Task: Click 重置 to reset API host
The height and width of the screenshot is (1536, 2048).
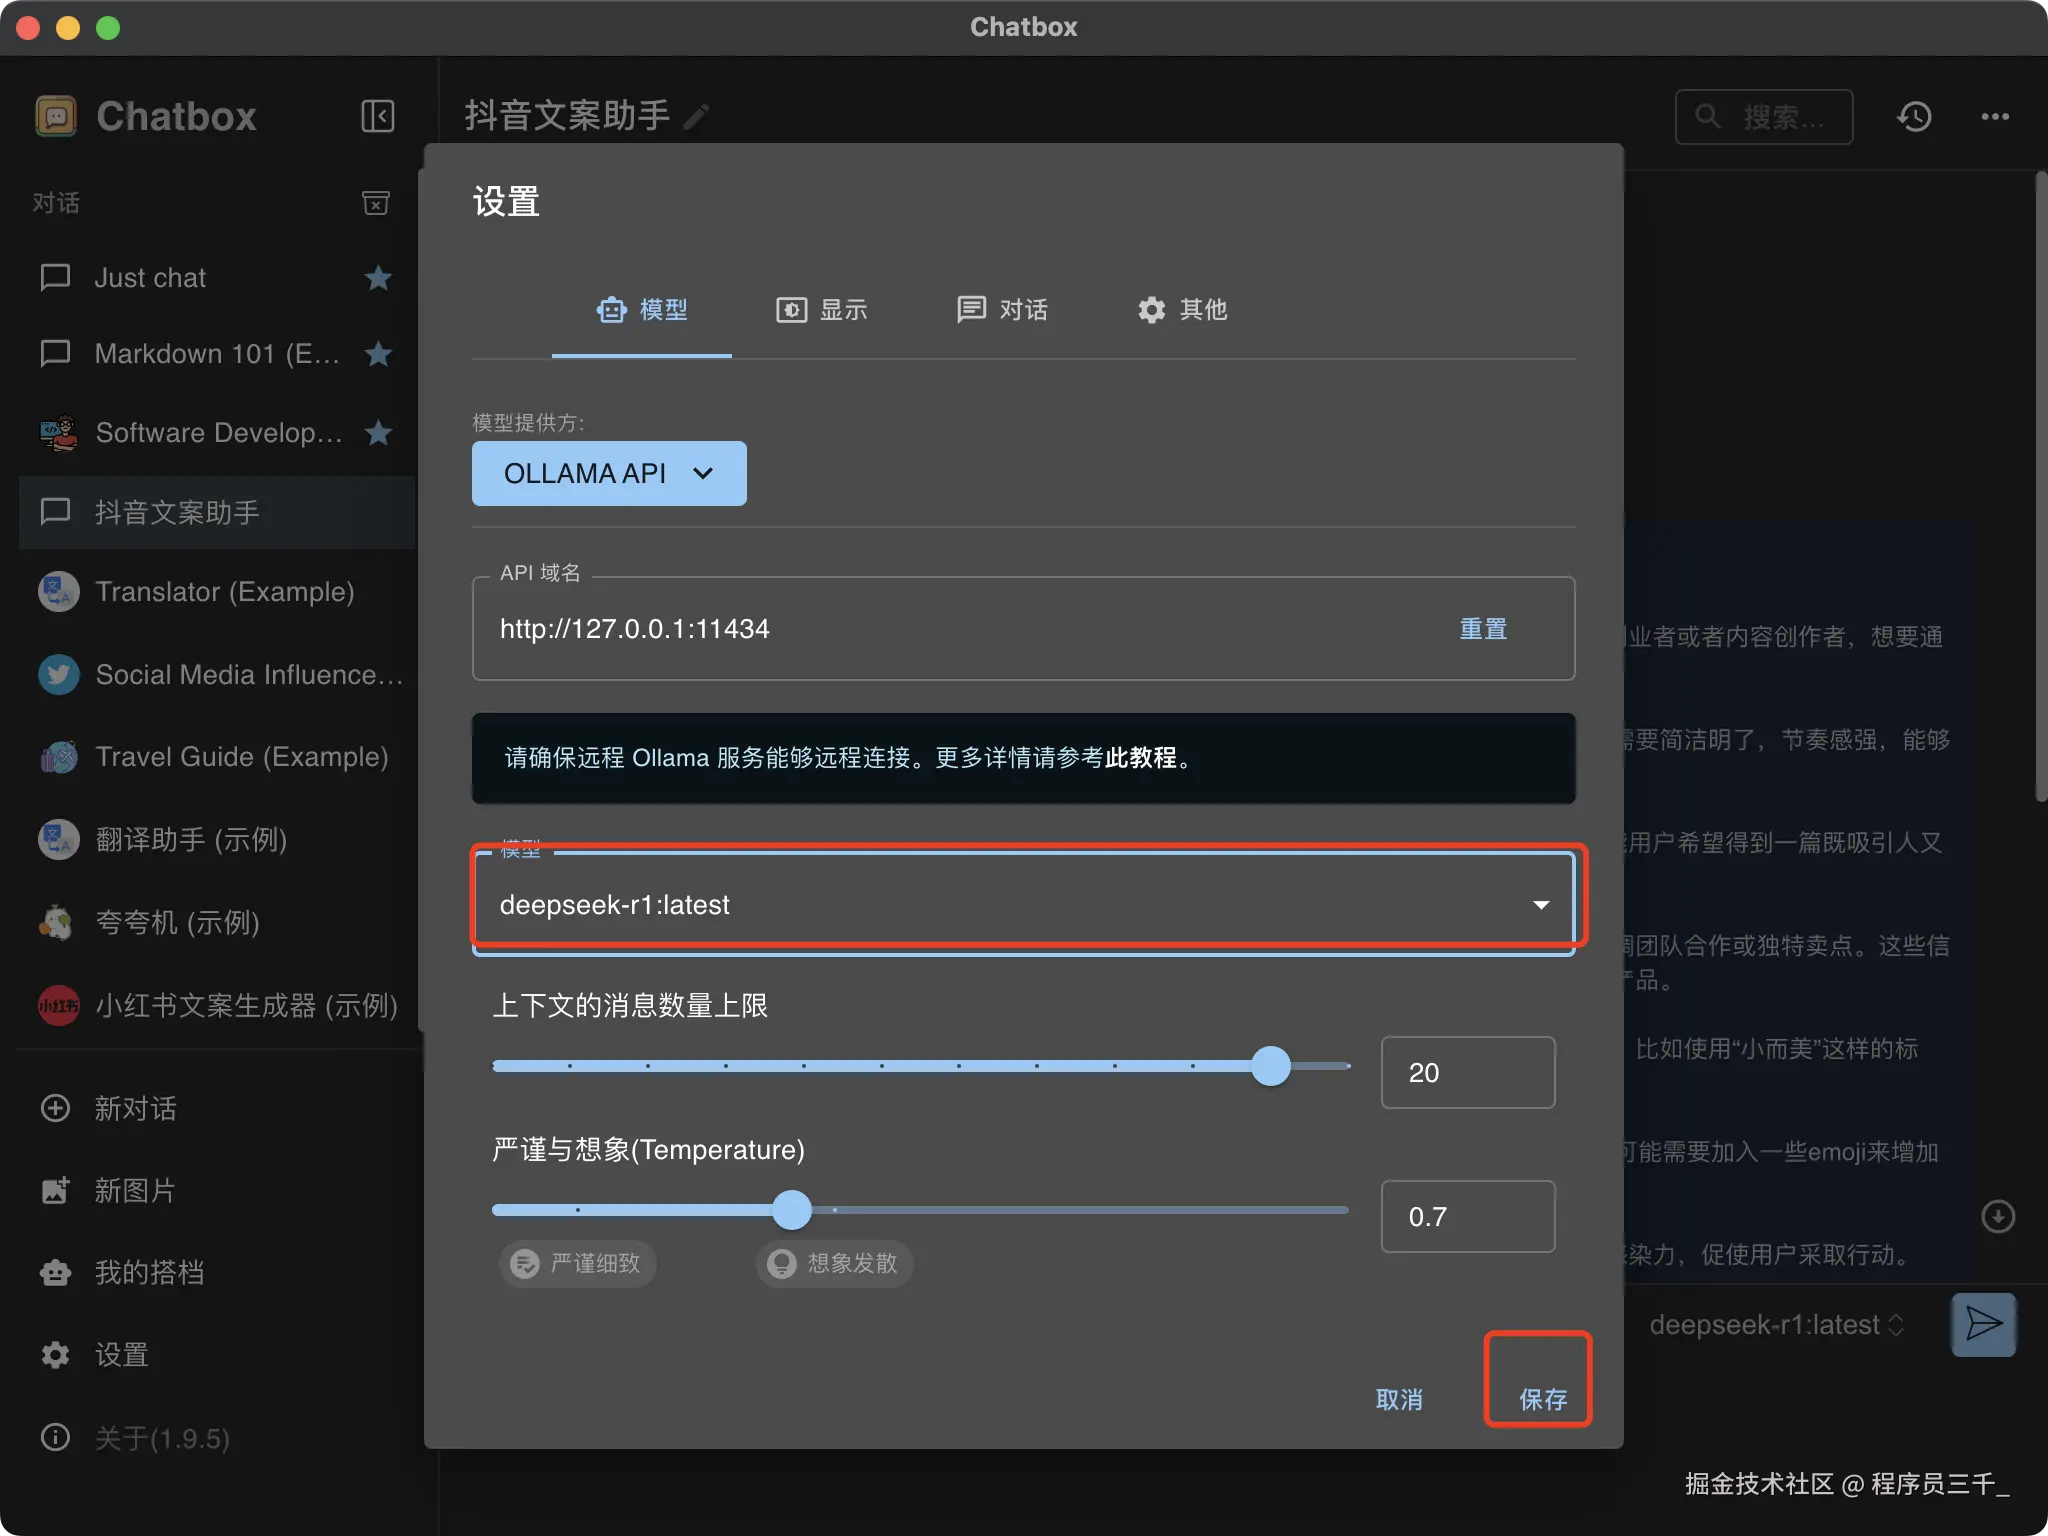Action: (x=1482, y=629)
